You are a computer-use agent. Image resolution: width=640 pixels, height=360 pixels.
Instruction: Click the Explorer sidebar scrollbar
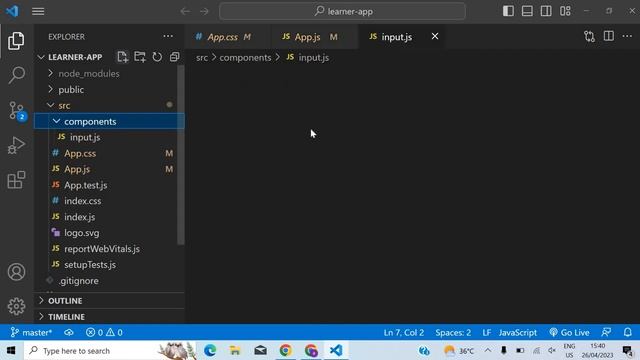[181, 155]
